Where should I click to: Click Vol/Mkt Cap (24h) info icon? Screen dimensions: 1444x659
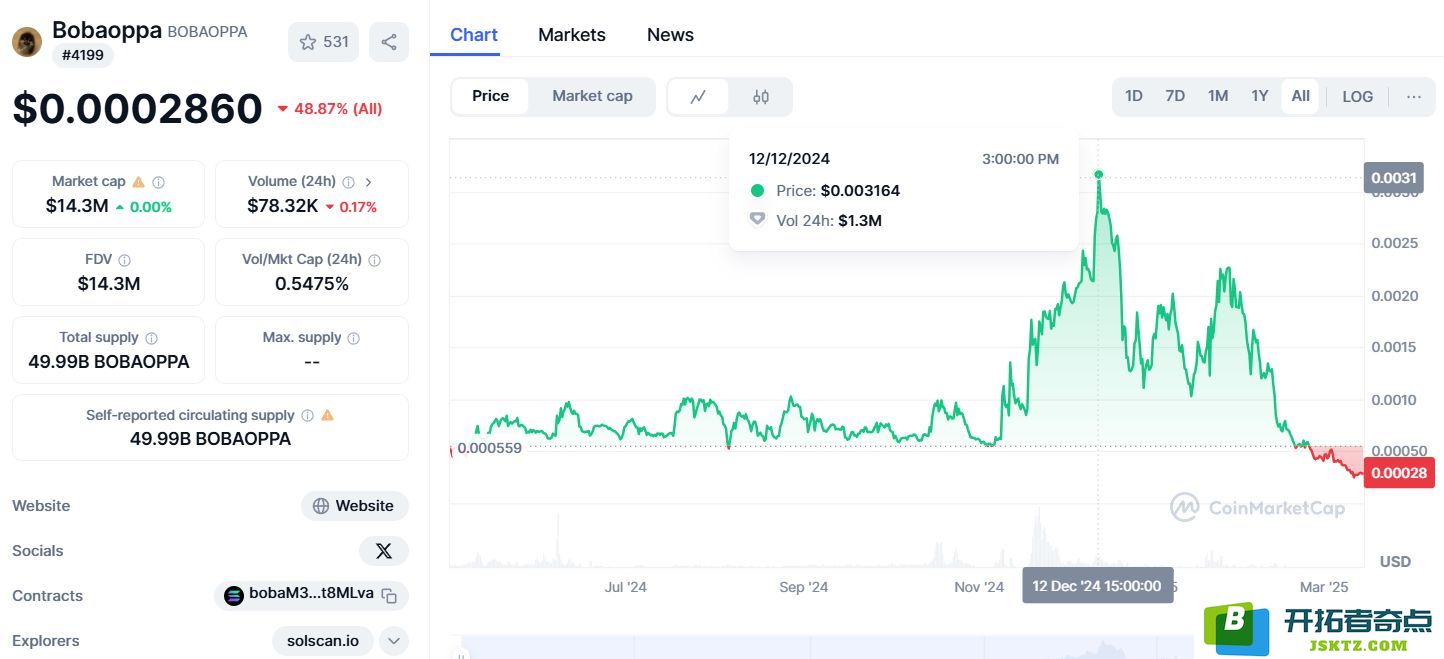(374, 260)
